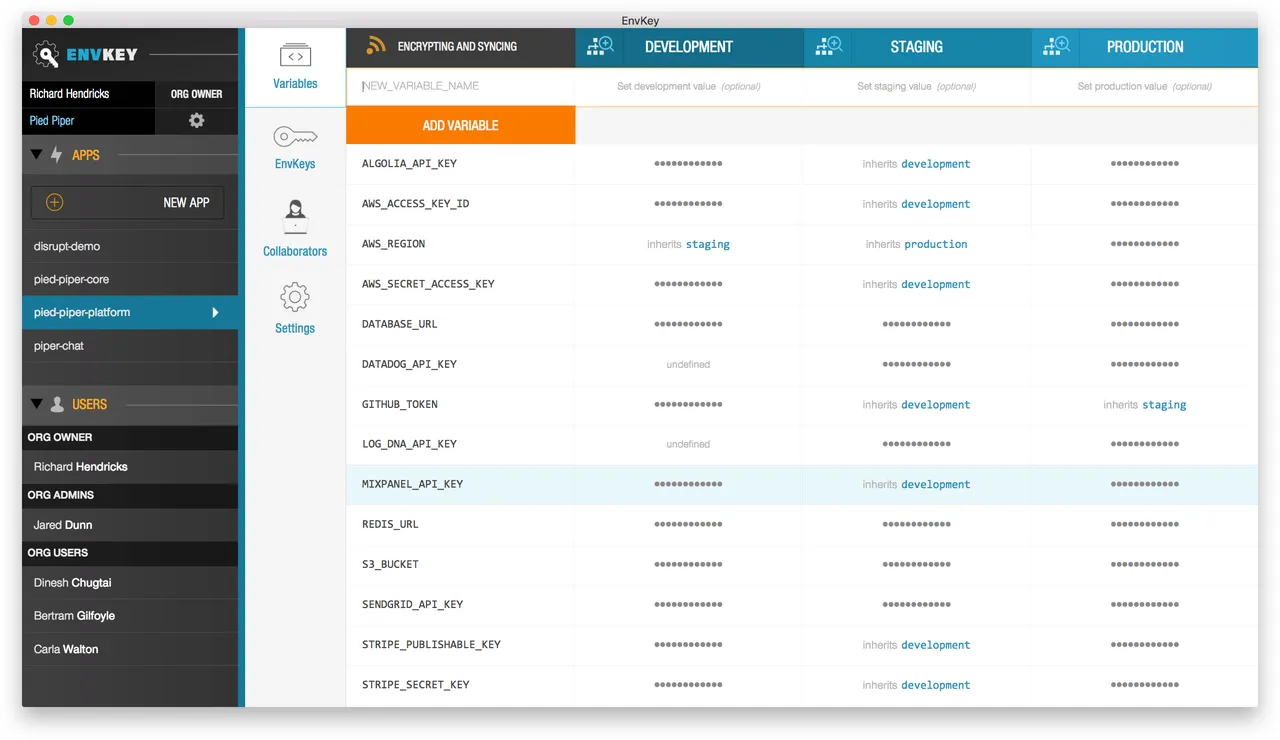Click the DATABASE_URL variable name
Image resolution: width=1280 pixels, height=740 pixels.
pos(399,324)
